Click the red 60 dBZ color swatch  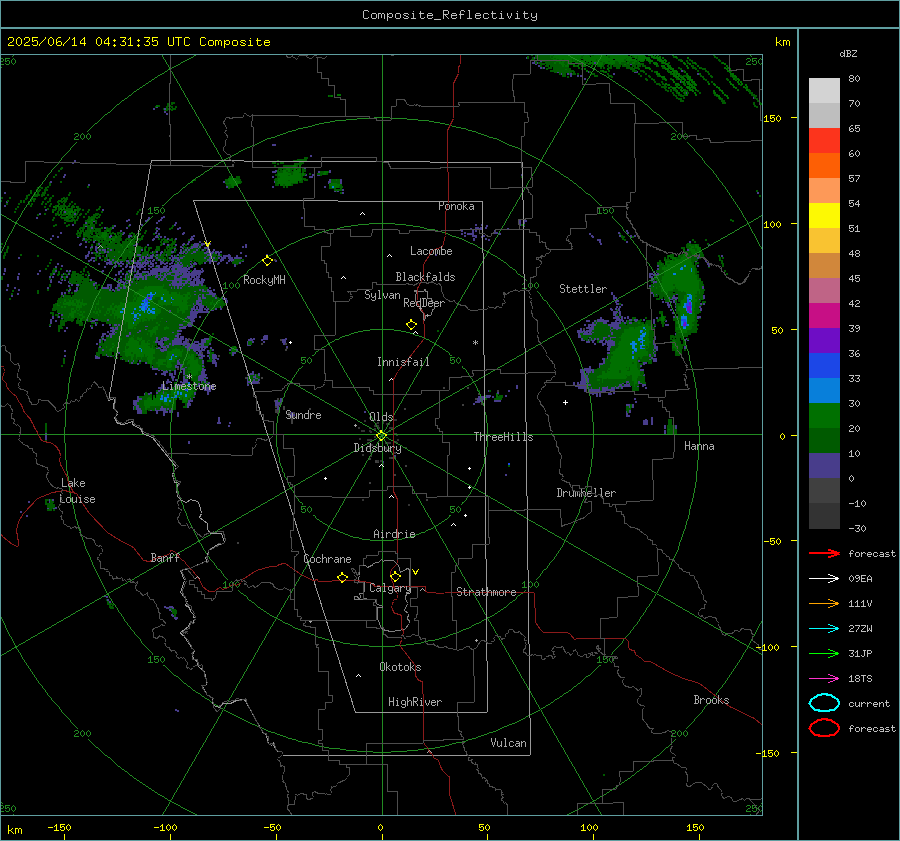point(824,141)
